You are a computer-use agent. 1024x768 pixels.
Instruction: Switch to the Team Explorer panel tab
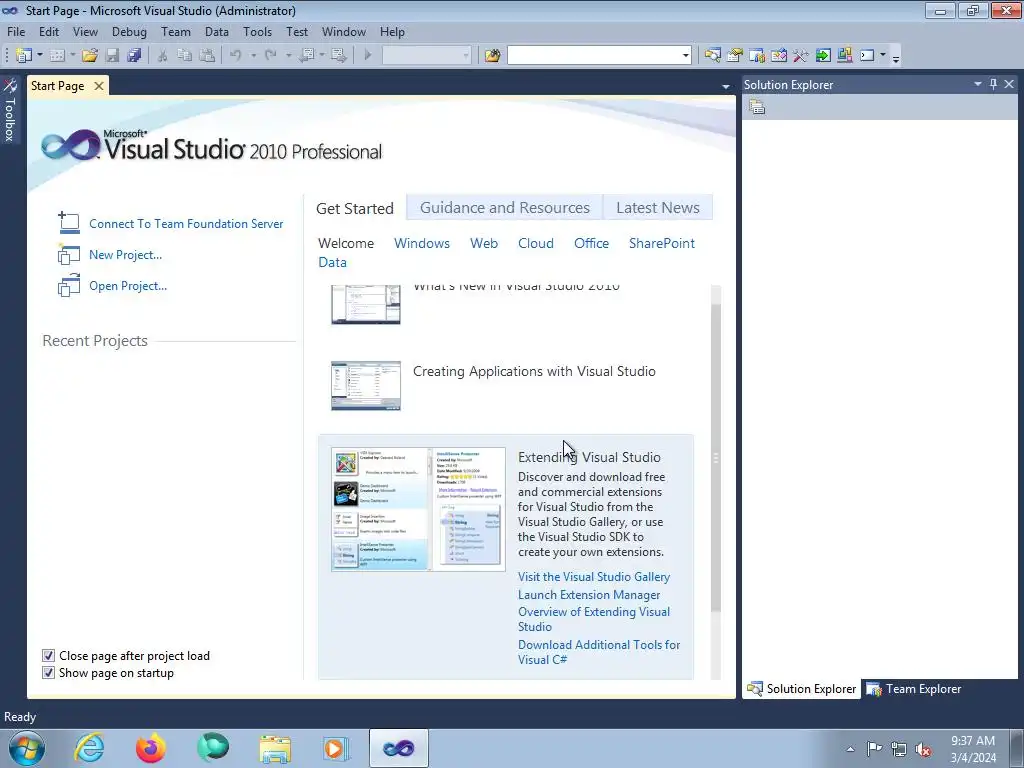point(914,689)
